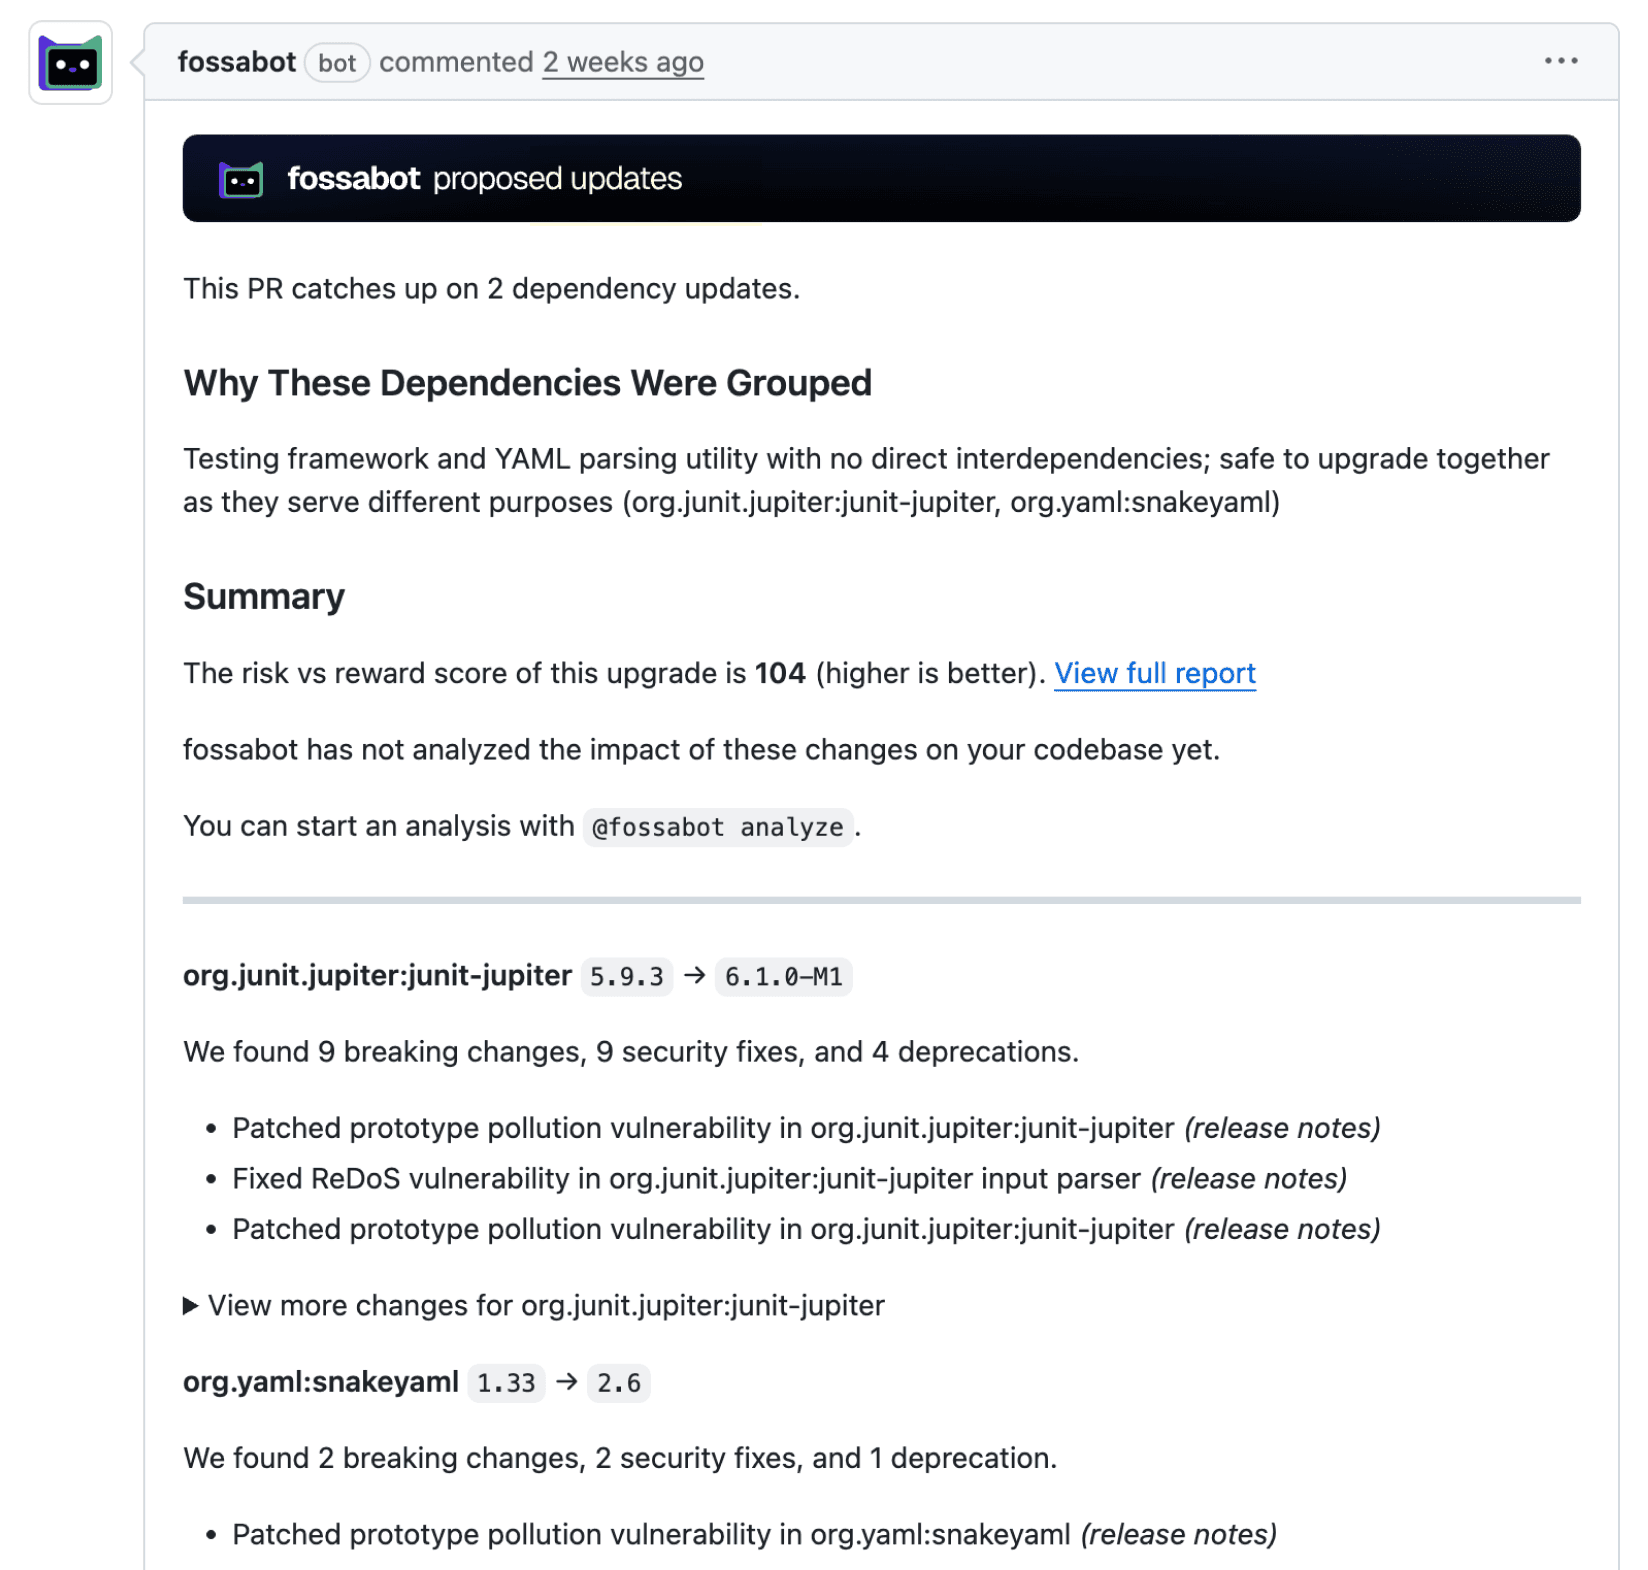Viewport: 1648px width, 1570px height.
Task: Select the 6.1.0-M1 version badge
Action: tap(783, 977)
